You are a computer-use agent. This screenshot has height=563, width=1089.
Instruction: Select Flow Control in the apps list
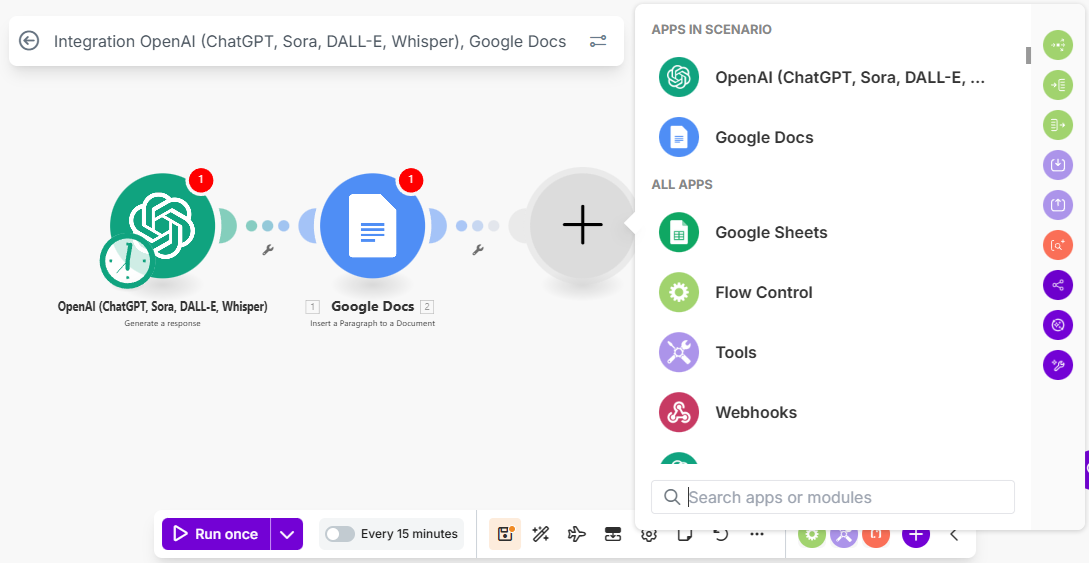tap(763, 292)
